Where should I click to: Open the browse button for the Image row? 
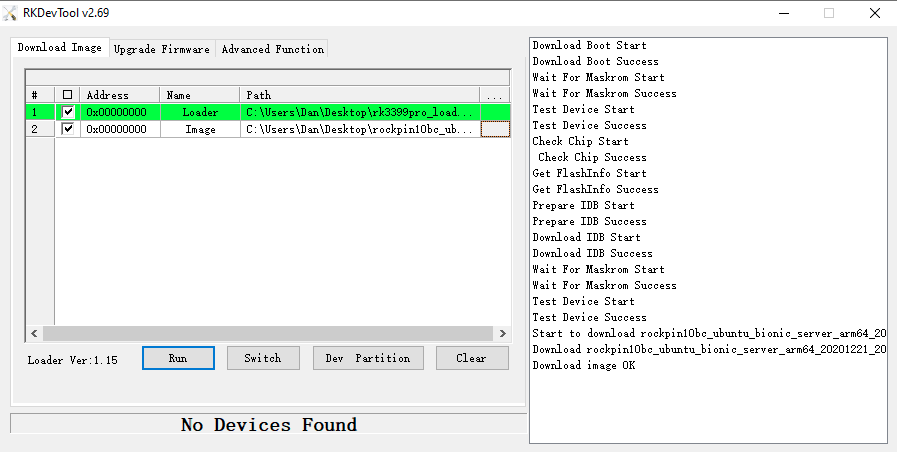[495, 129]
